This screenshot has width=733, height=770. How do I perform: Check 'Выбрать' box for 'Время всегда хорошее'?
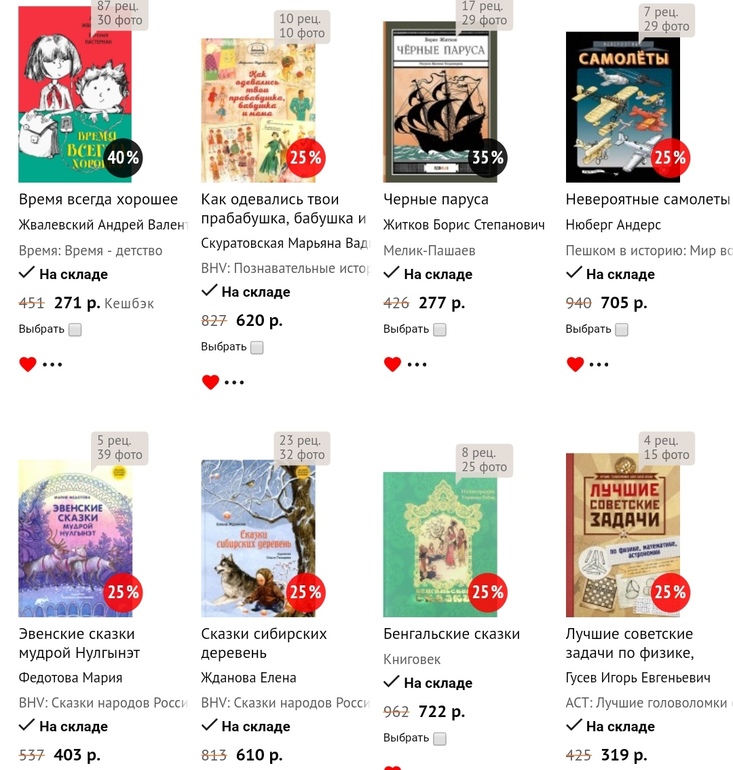pyautogui.click(x=75, y=330)
